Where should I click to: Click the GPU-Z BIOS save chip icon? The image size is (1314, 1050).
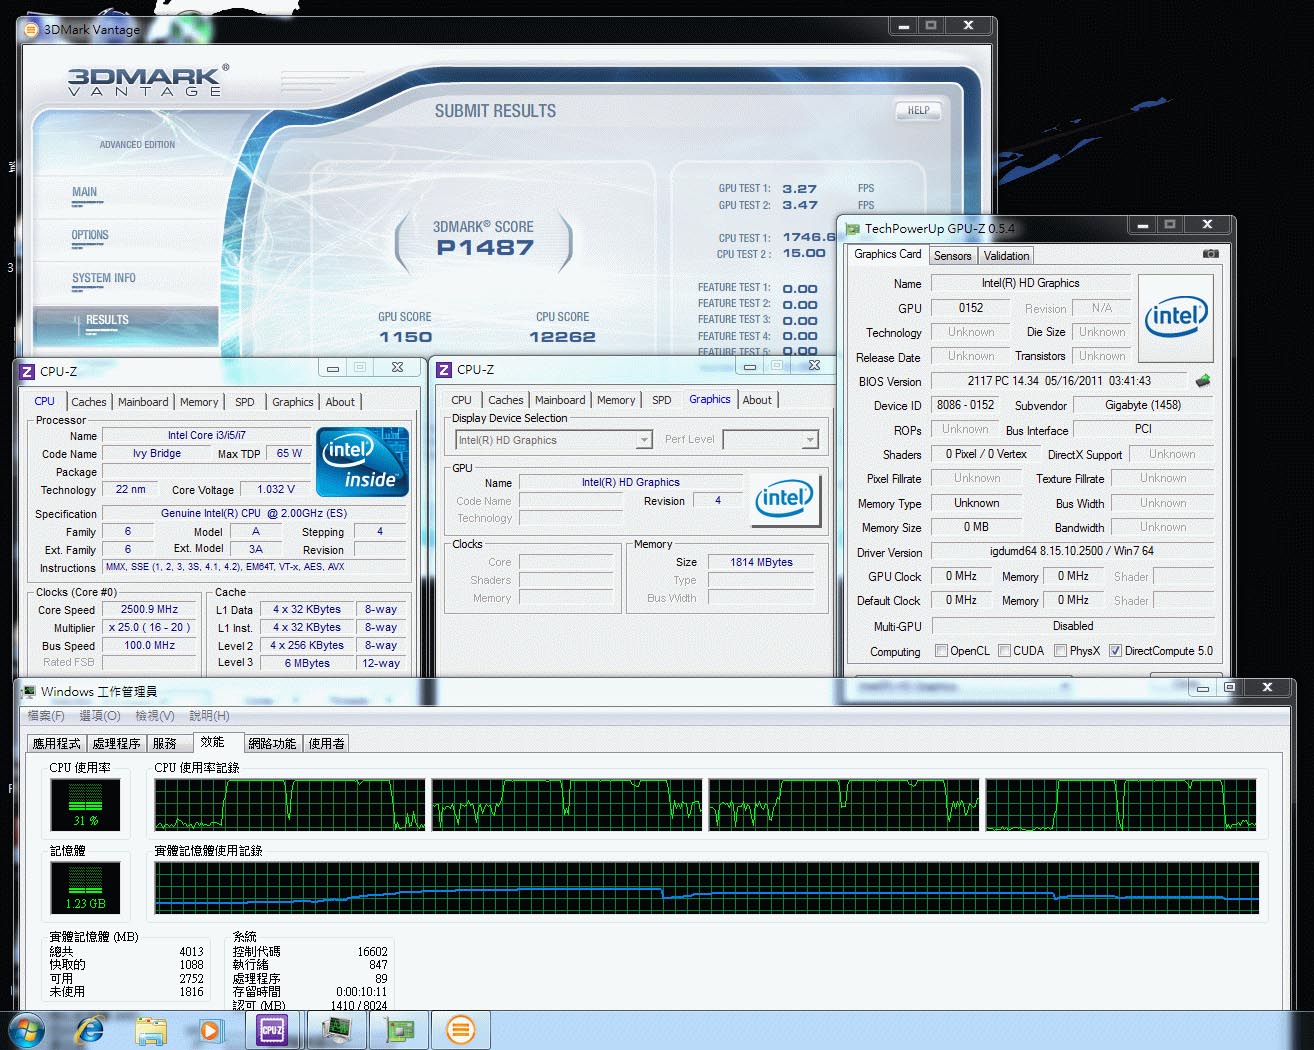click(1203, 380)
